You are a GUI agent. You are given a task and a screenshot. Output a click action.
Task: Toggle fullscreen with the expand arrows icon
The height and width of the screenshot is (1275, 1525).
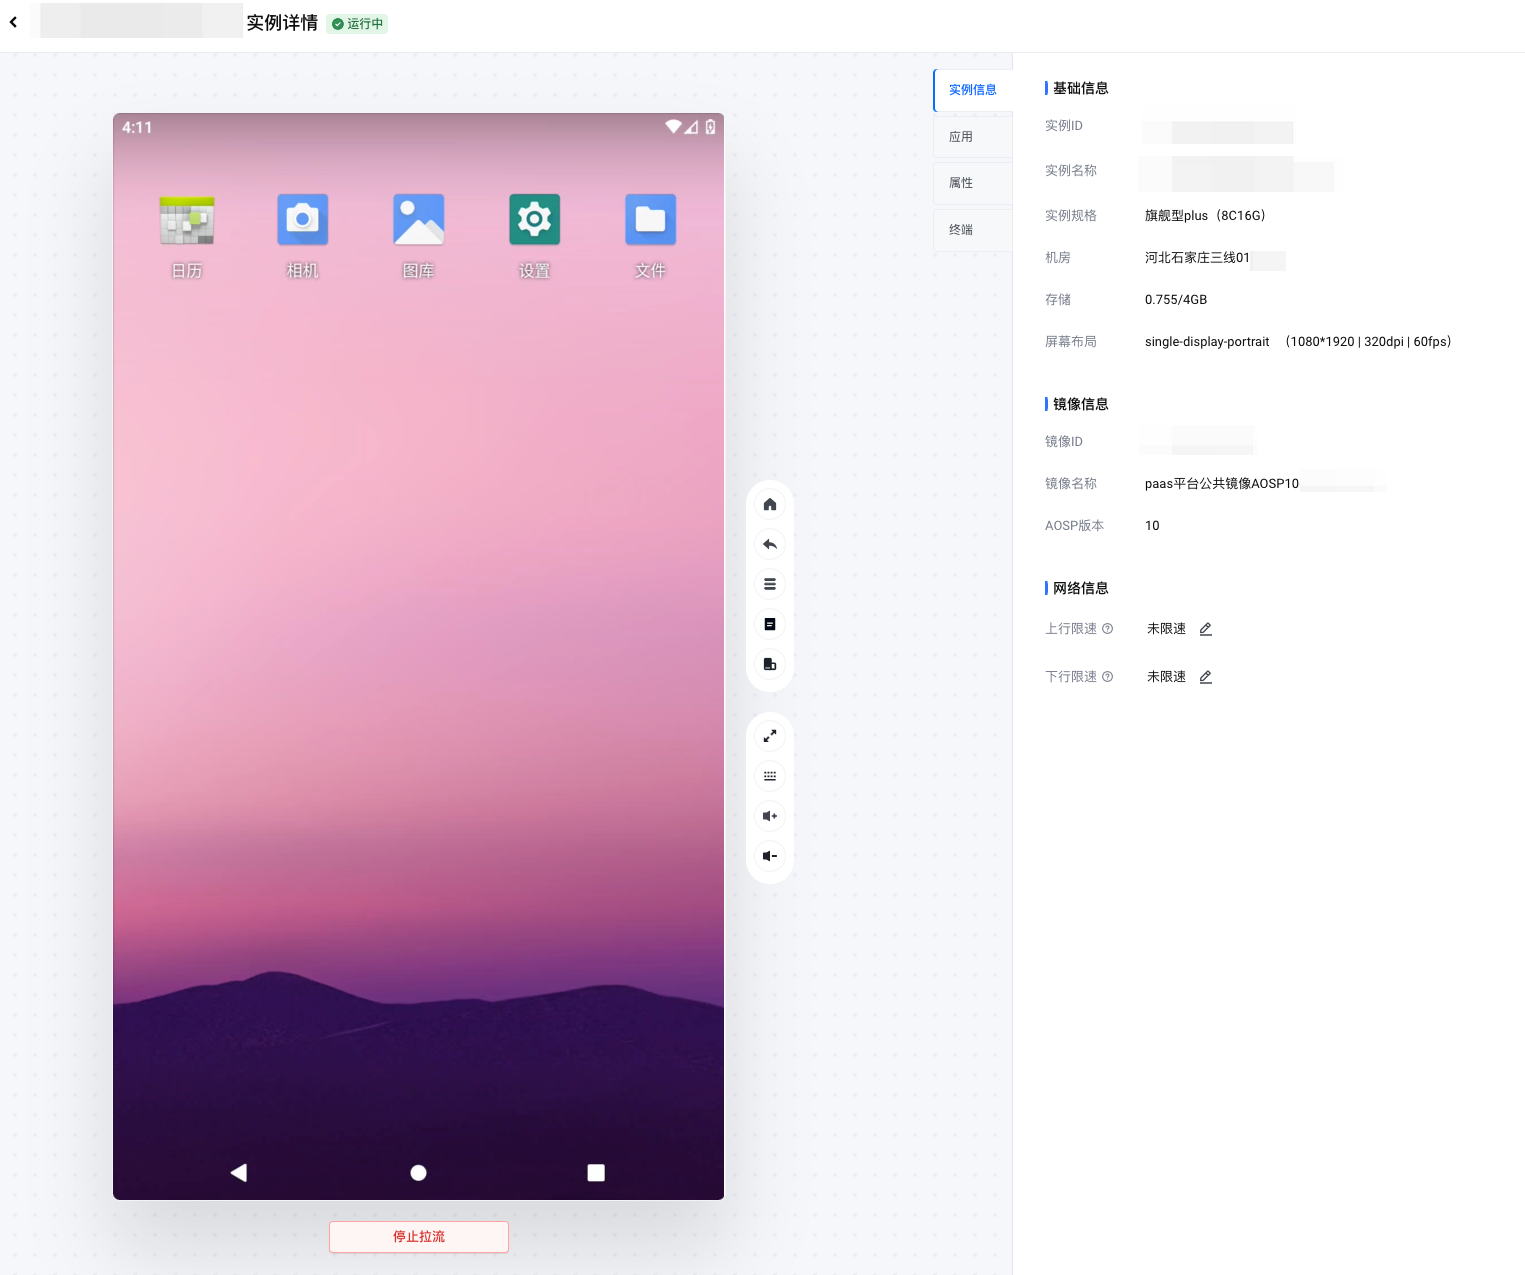click(770, 736)
